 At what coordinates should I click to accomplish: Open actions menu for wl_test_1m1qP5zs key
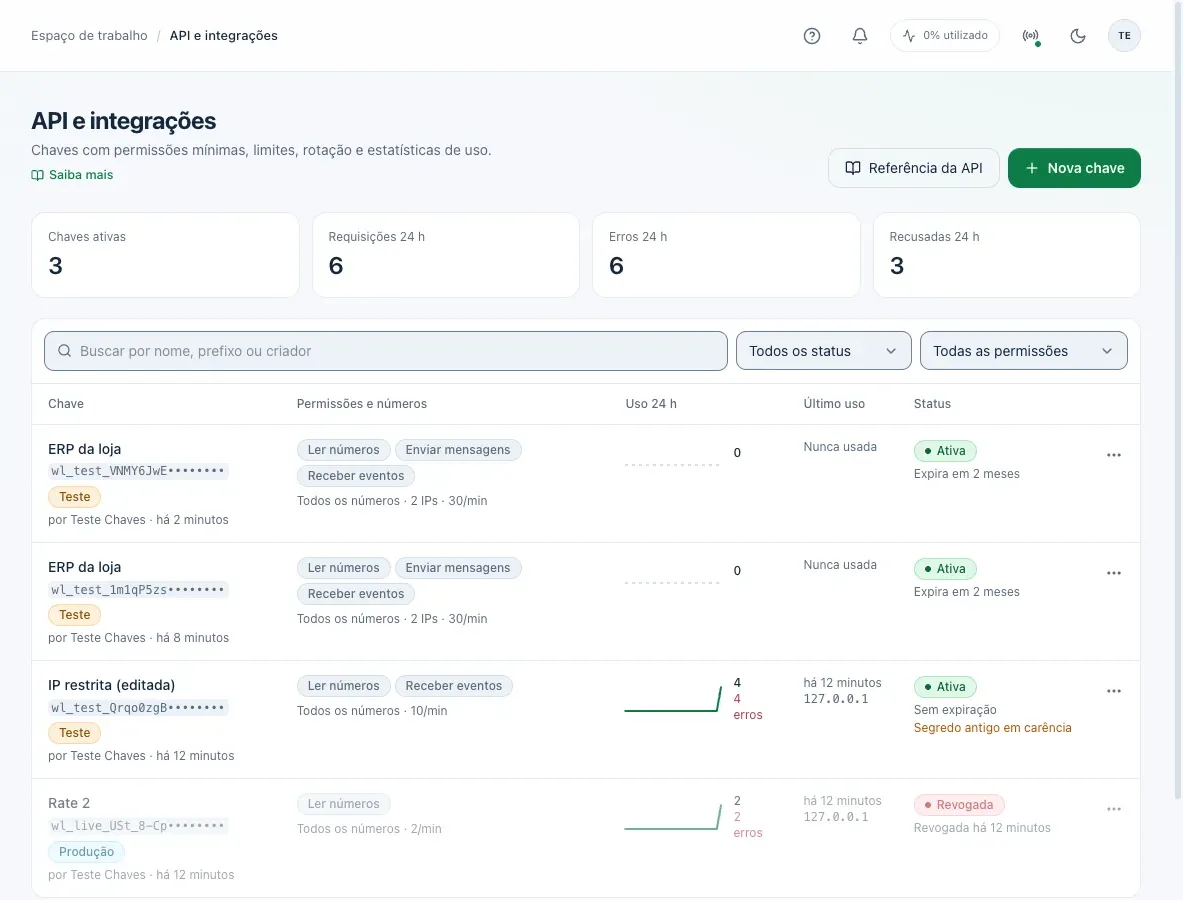click(x=1114, y=573)
